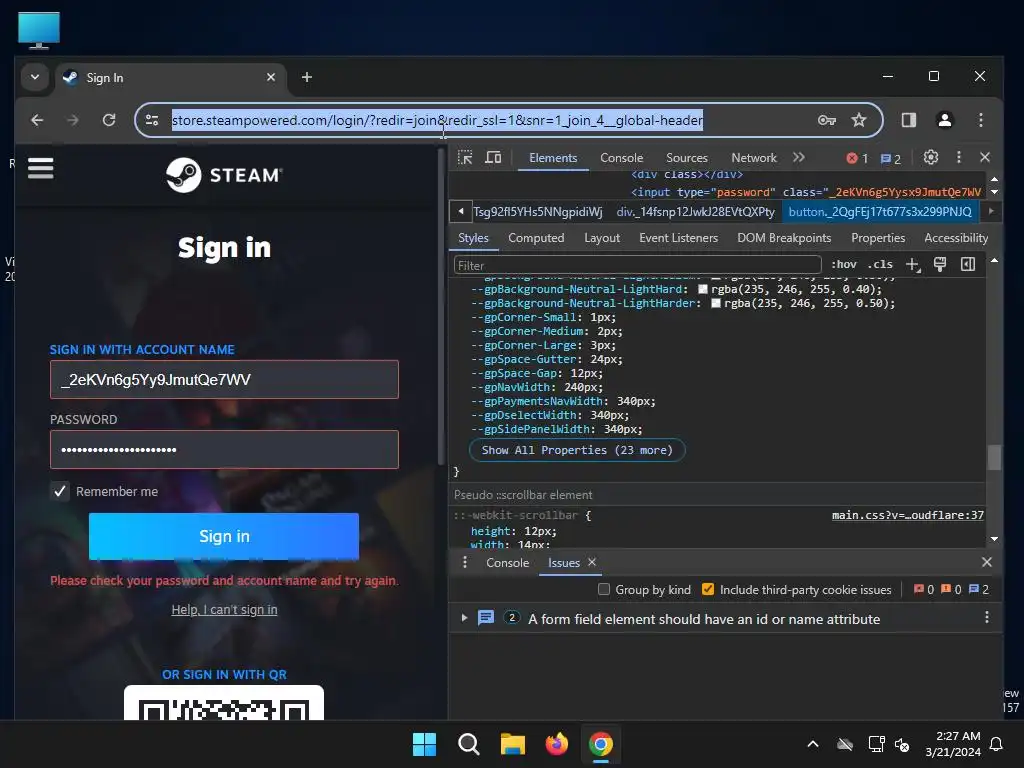Open the issues count badge

coord(890,159)
